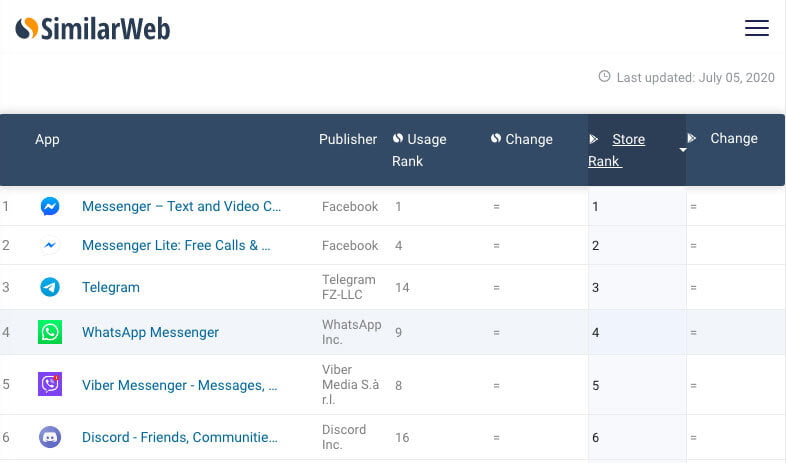Sort by Usage Rank column header
Viewport: 786px width, 463px height.
[x=419, y=150]
